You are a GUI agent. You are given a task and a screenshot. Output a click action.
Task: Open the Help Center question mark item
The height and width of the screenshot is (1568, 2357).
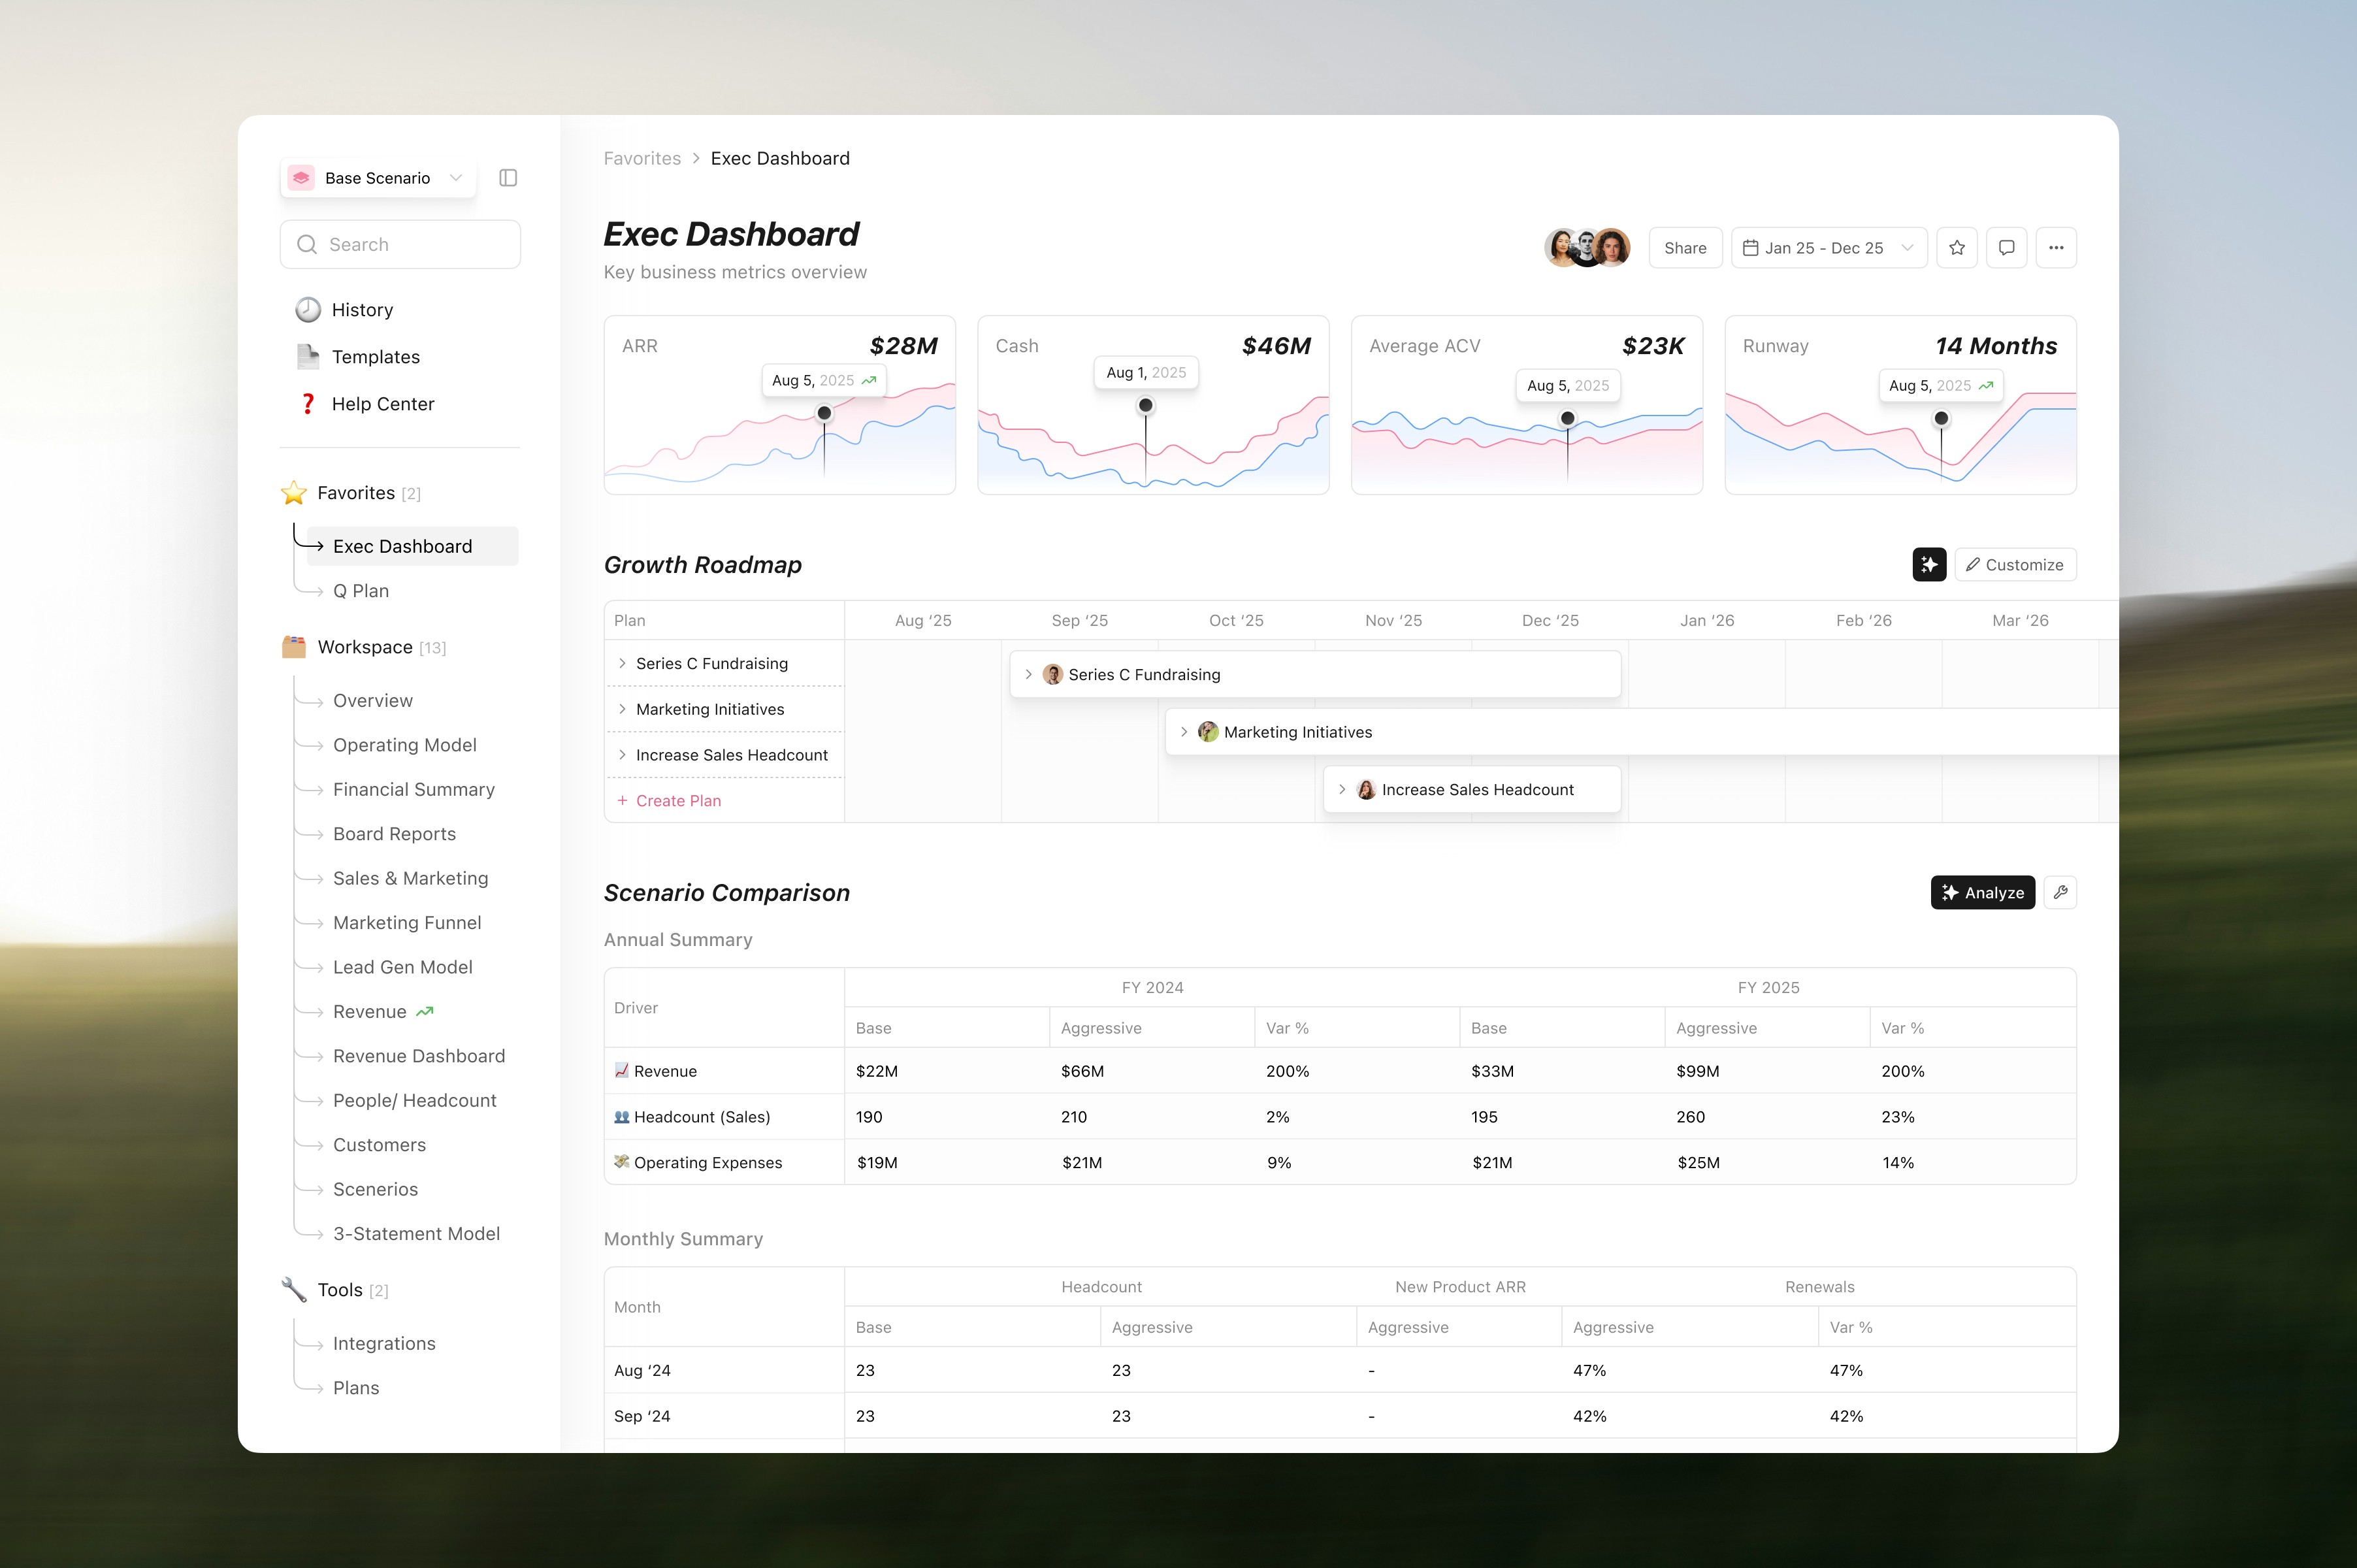(382, 404)
